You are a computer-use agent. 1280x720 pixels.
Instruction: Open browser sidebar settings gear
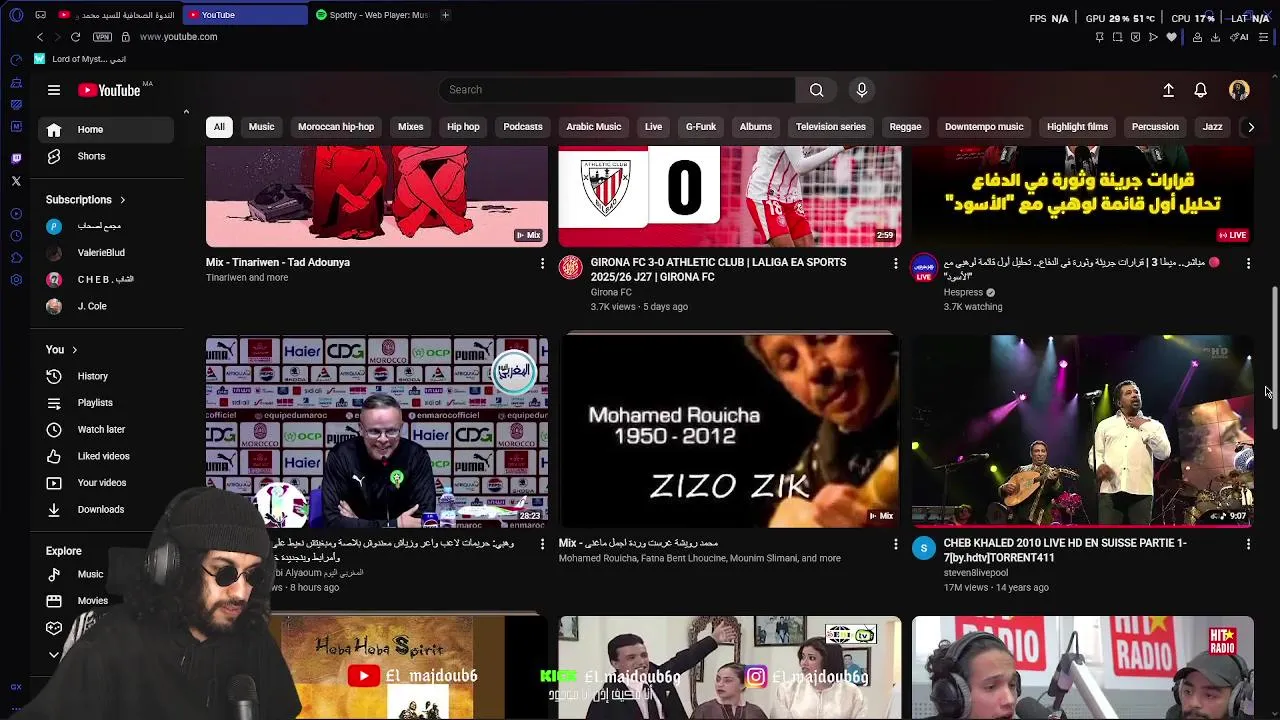[16, 280]
